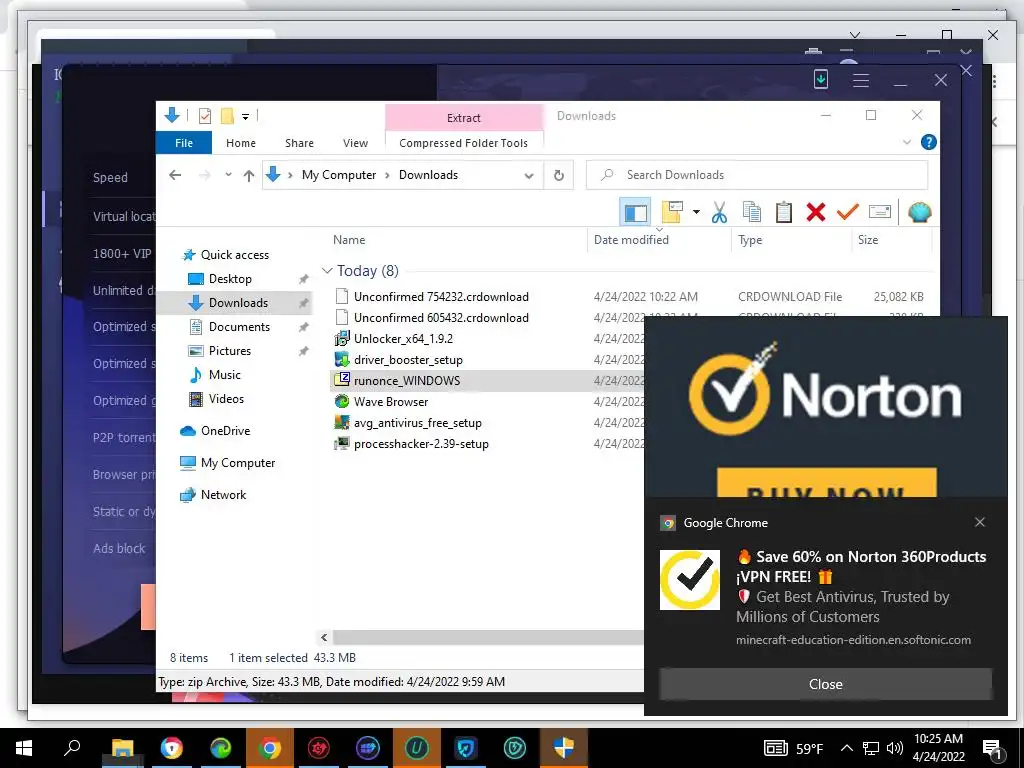
Task: Select Unconfirmed 605432.crdownload file
Action: 441,317
